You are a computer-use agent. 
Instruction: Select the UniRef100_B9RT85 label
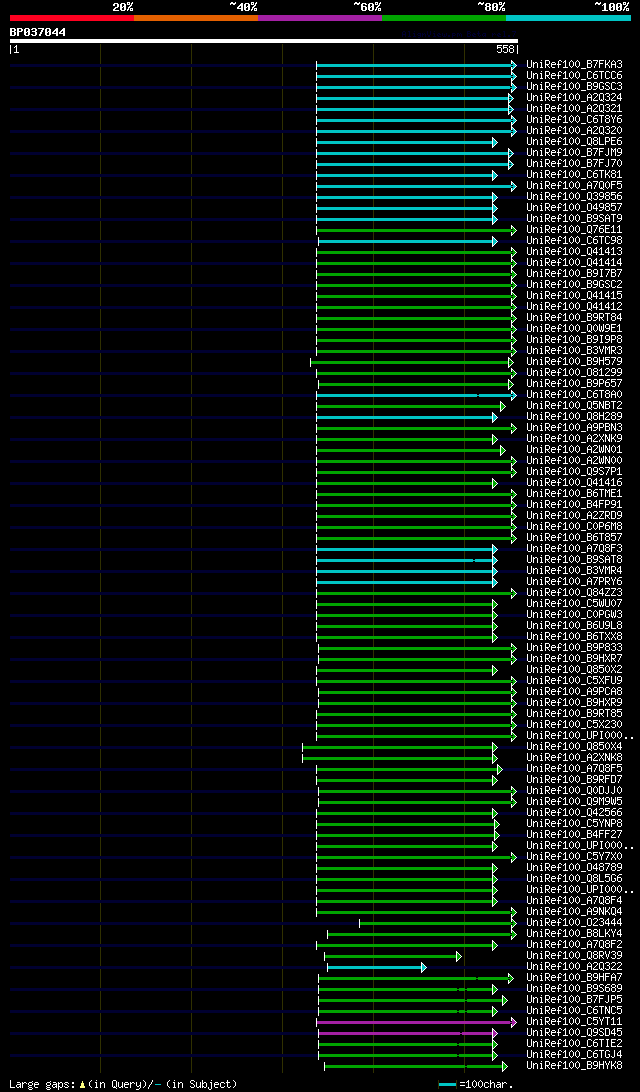(575, 713)
